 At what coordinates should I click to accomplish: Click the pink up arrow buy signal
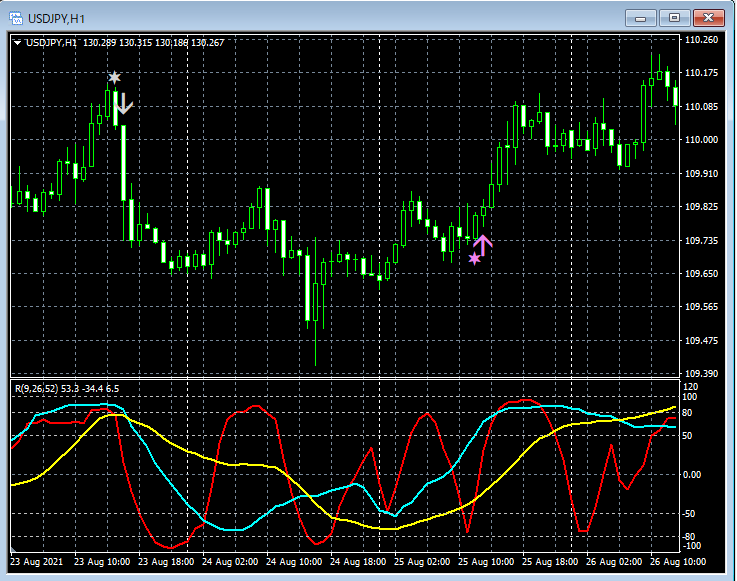(x=483, y=245)
